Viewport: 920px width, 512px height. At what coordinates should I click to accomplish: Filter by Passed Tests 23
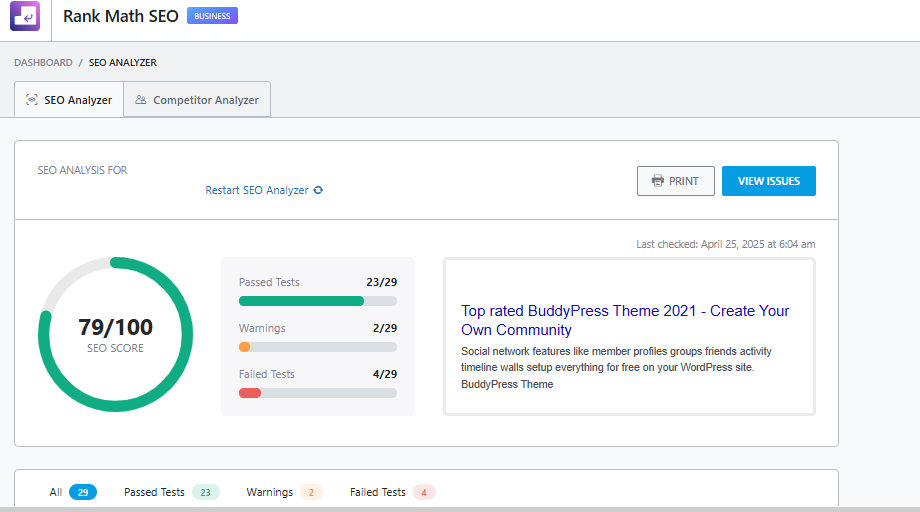pyautogui.click(x=171, y=492)
